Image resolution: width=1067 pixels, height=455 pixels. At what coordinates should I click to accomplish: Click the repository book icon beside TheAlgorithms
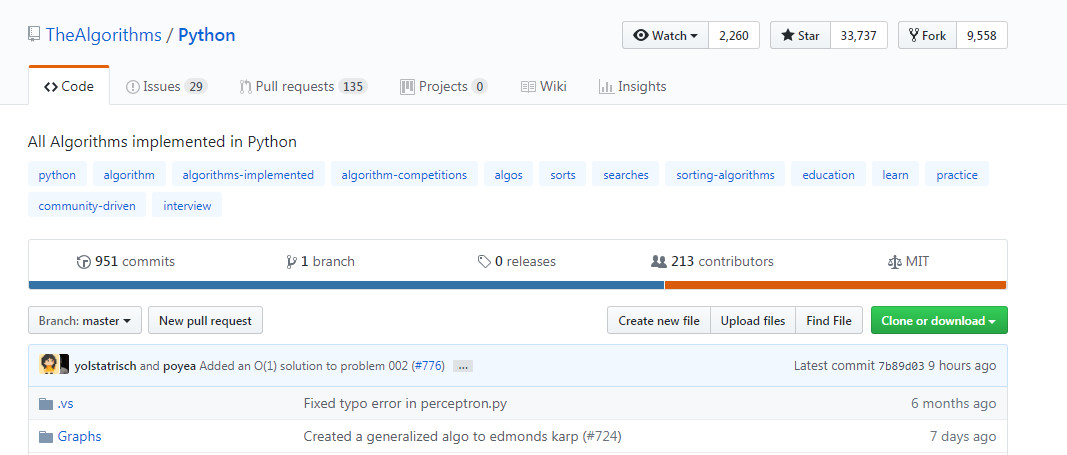point(33,35)
